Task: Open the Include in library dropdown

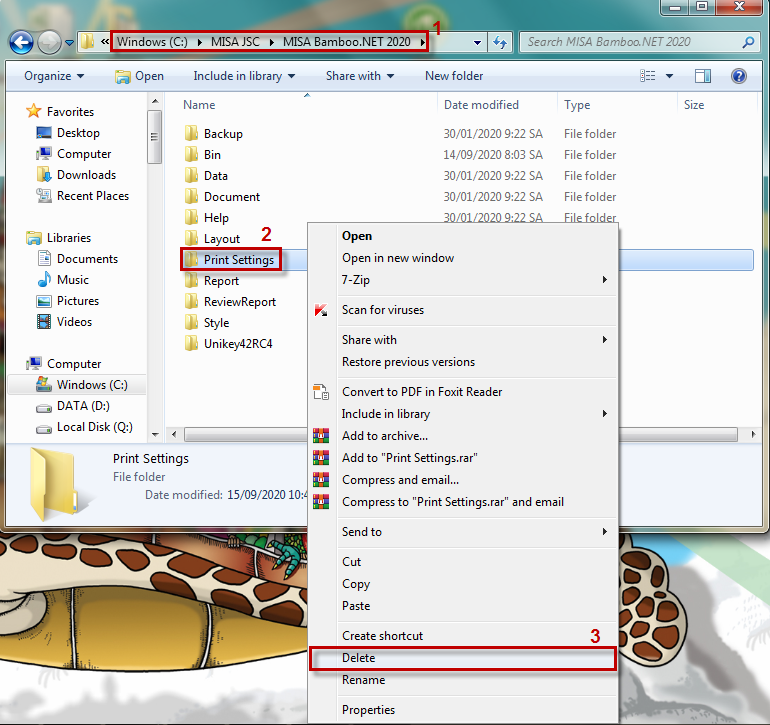Action: 244,76
